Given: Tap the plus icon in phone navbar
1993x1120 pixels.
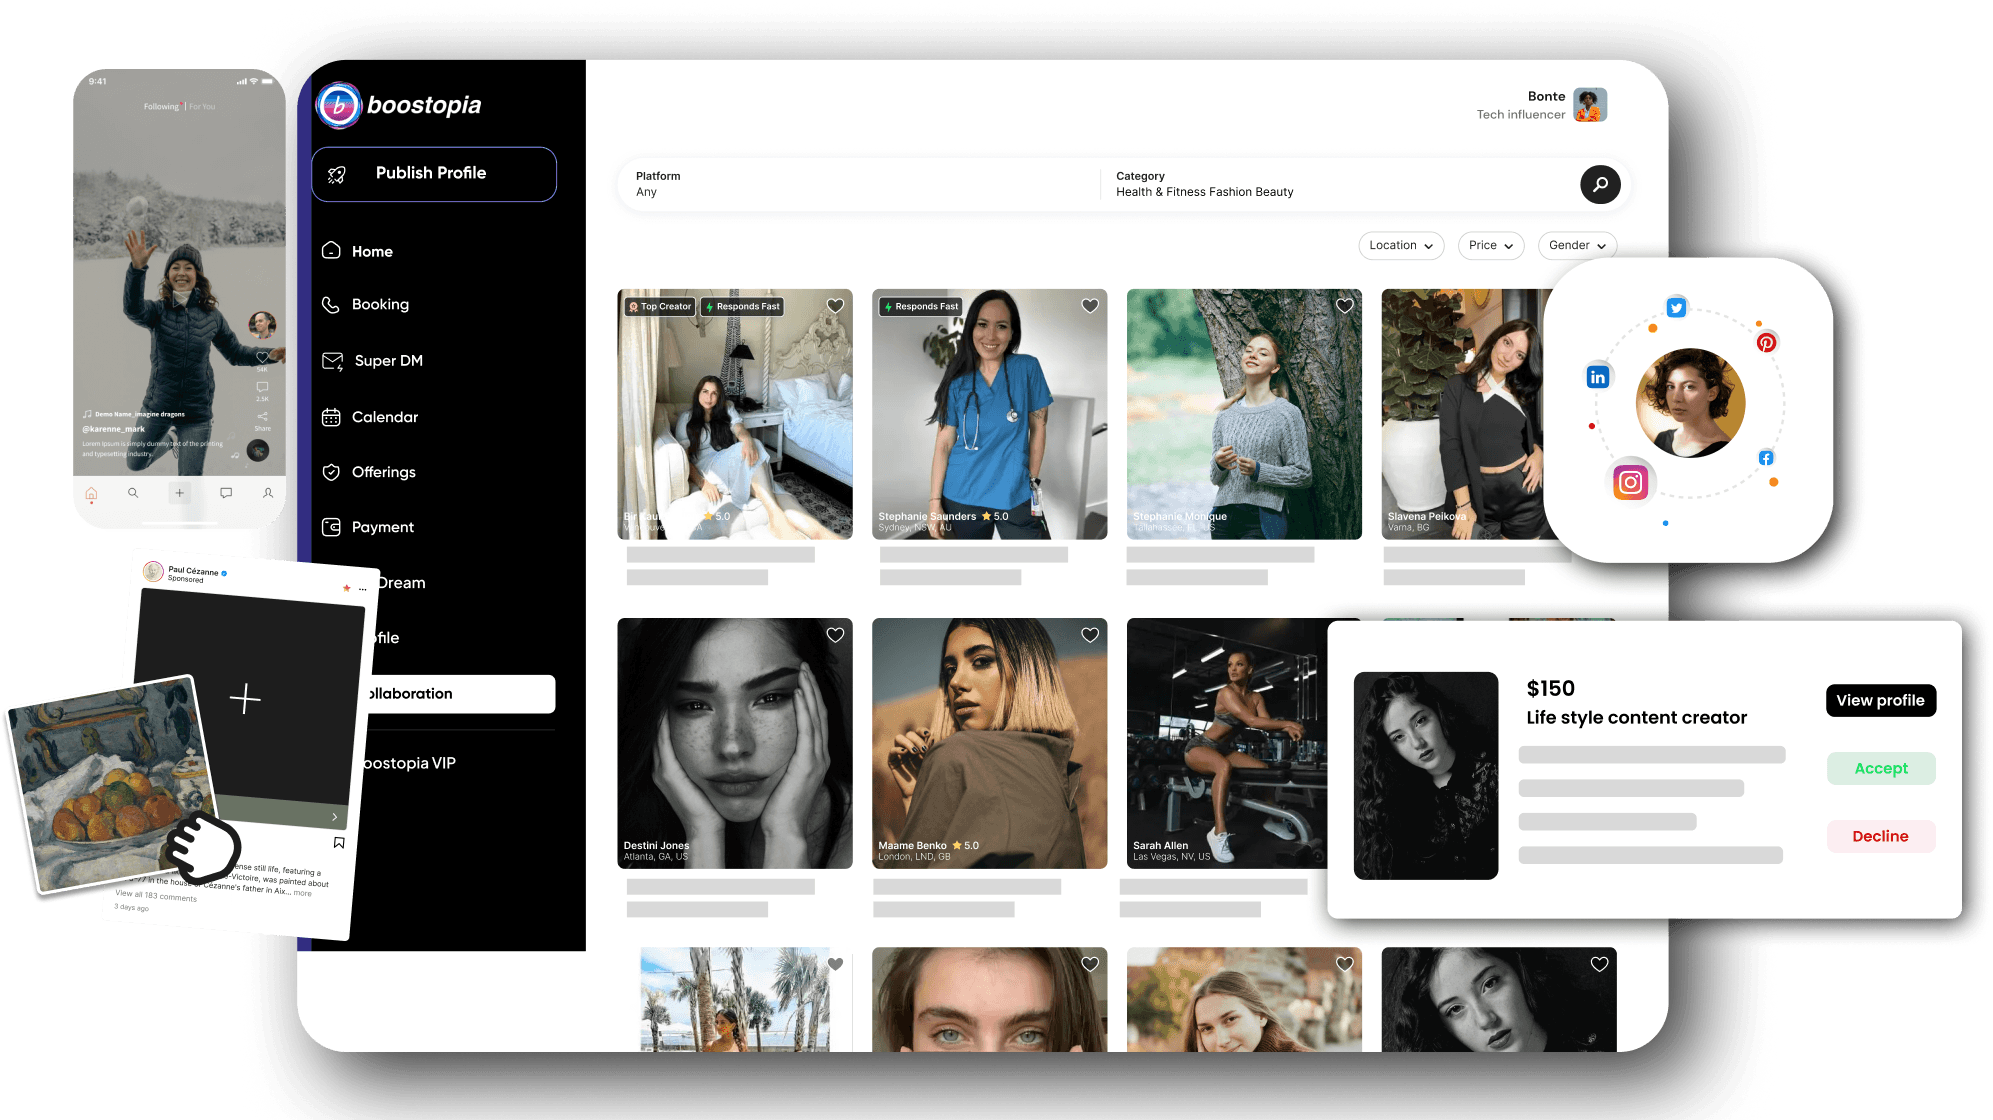Looking at the screenshot, I should click(179, 493).
